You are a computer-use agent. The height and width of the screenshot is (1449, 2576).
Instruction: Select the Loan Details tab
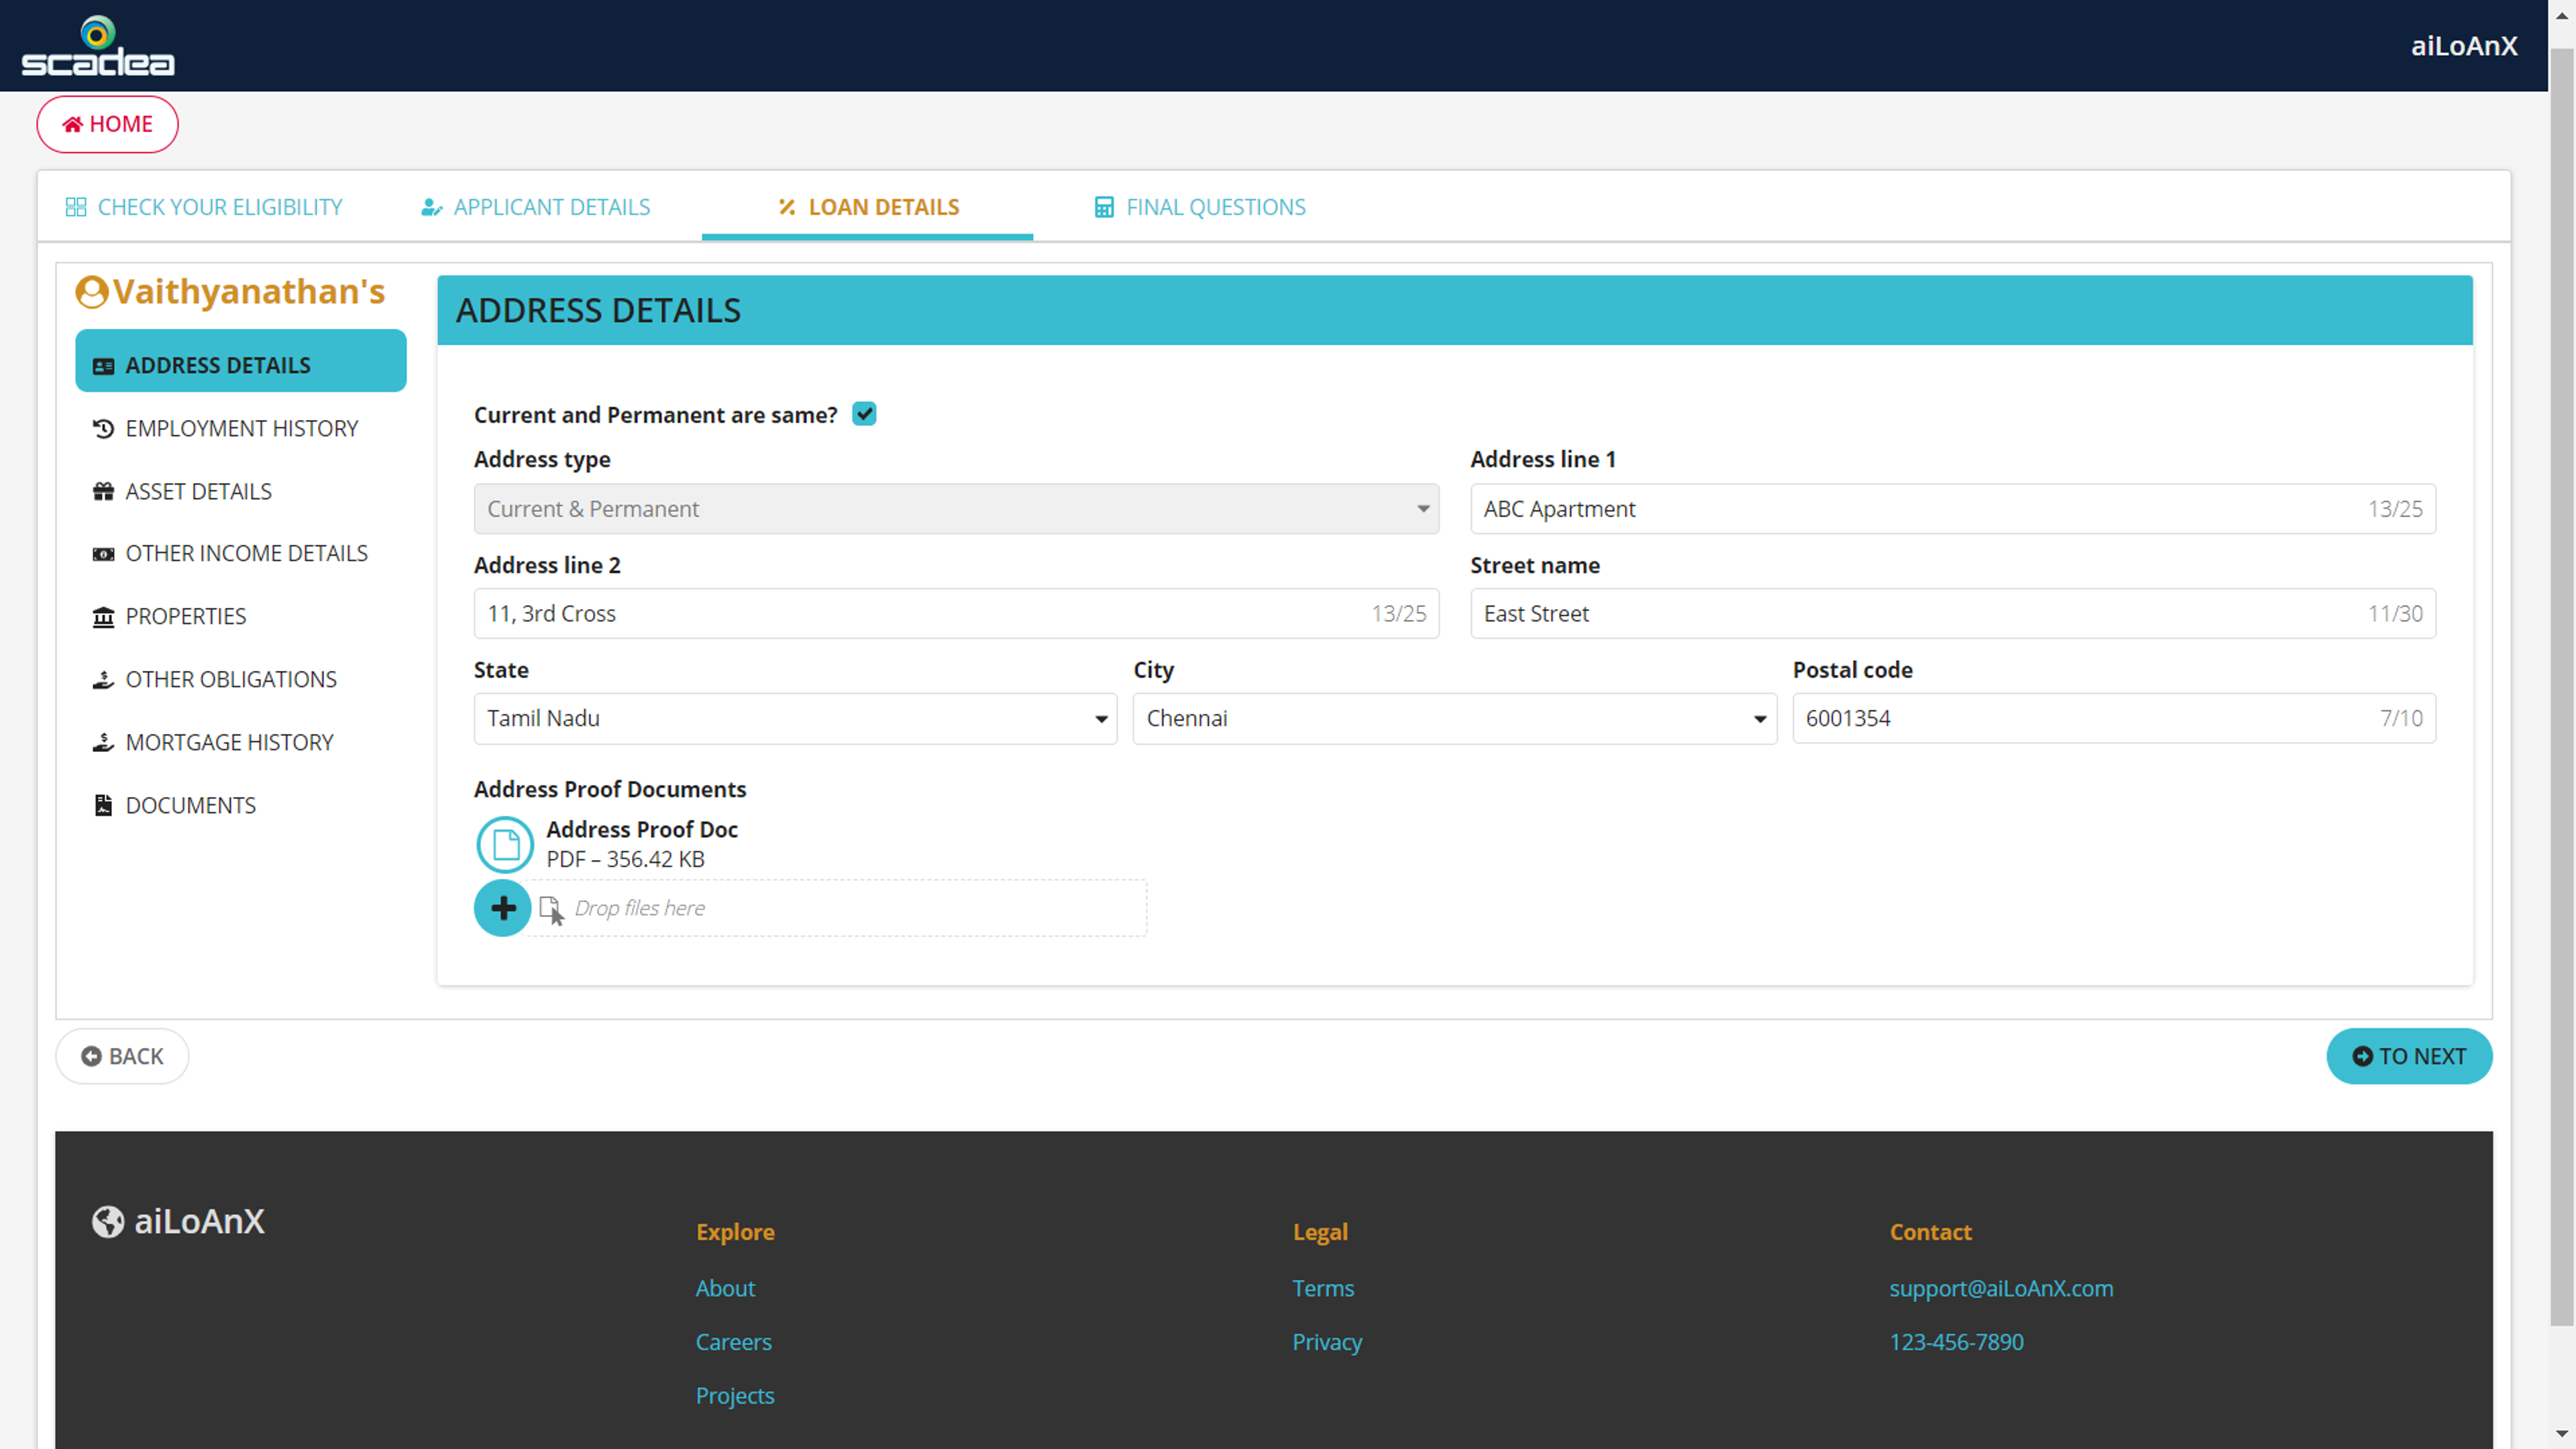868,207
